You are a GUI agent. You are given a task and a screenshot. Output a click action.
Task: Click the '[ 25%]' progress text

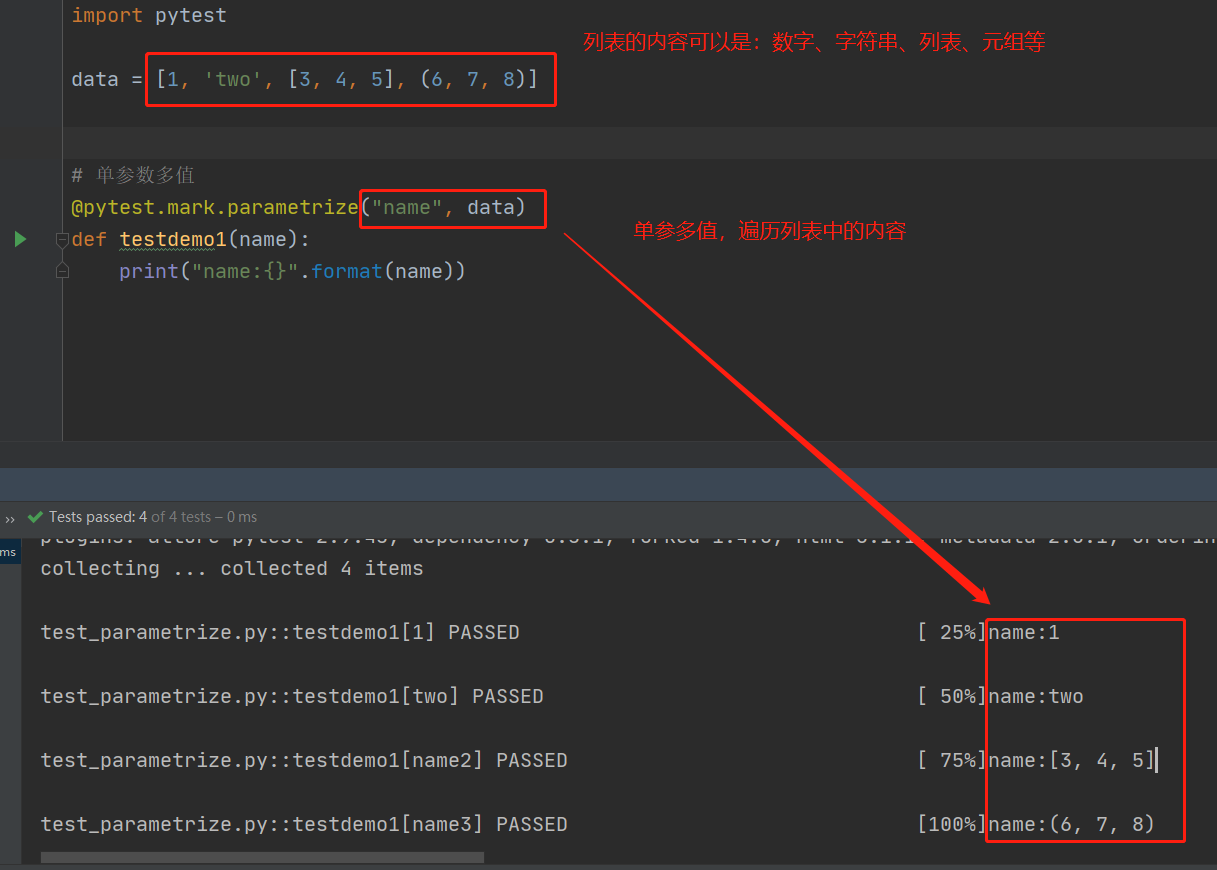click(x=952, y=632)
